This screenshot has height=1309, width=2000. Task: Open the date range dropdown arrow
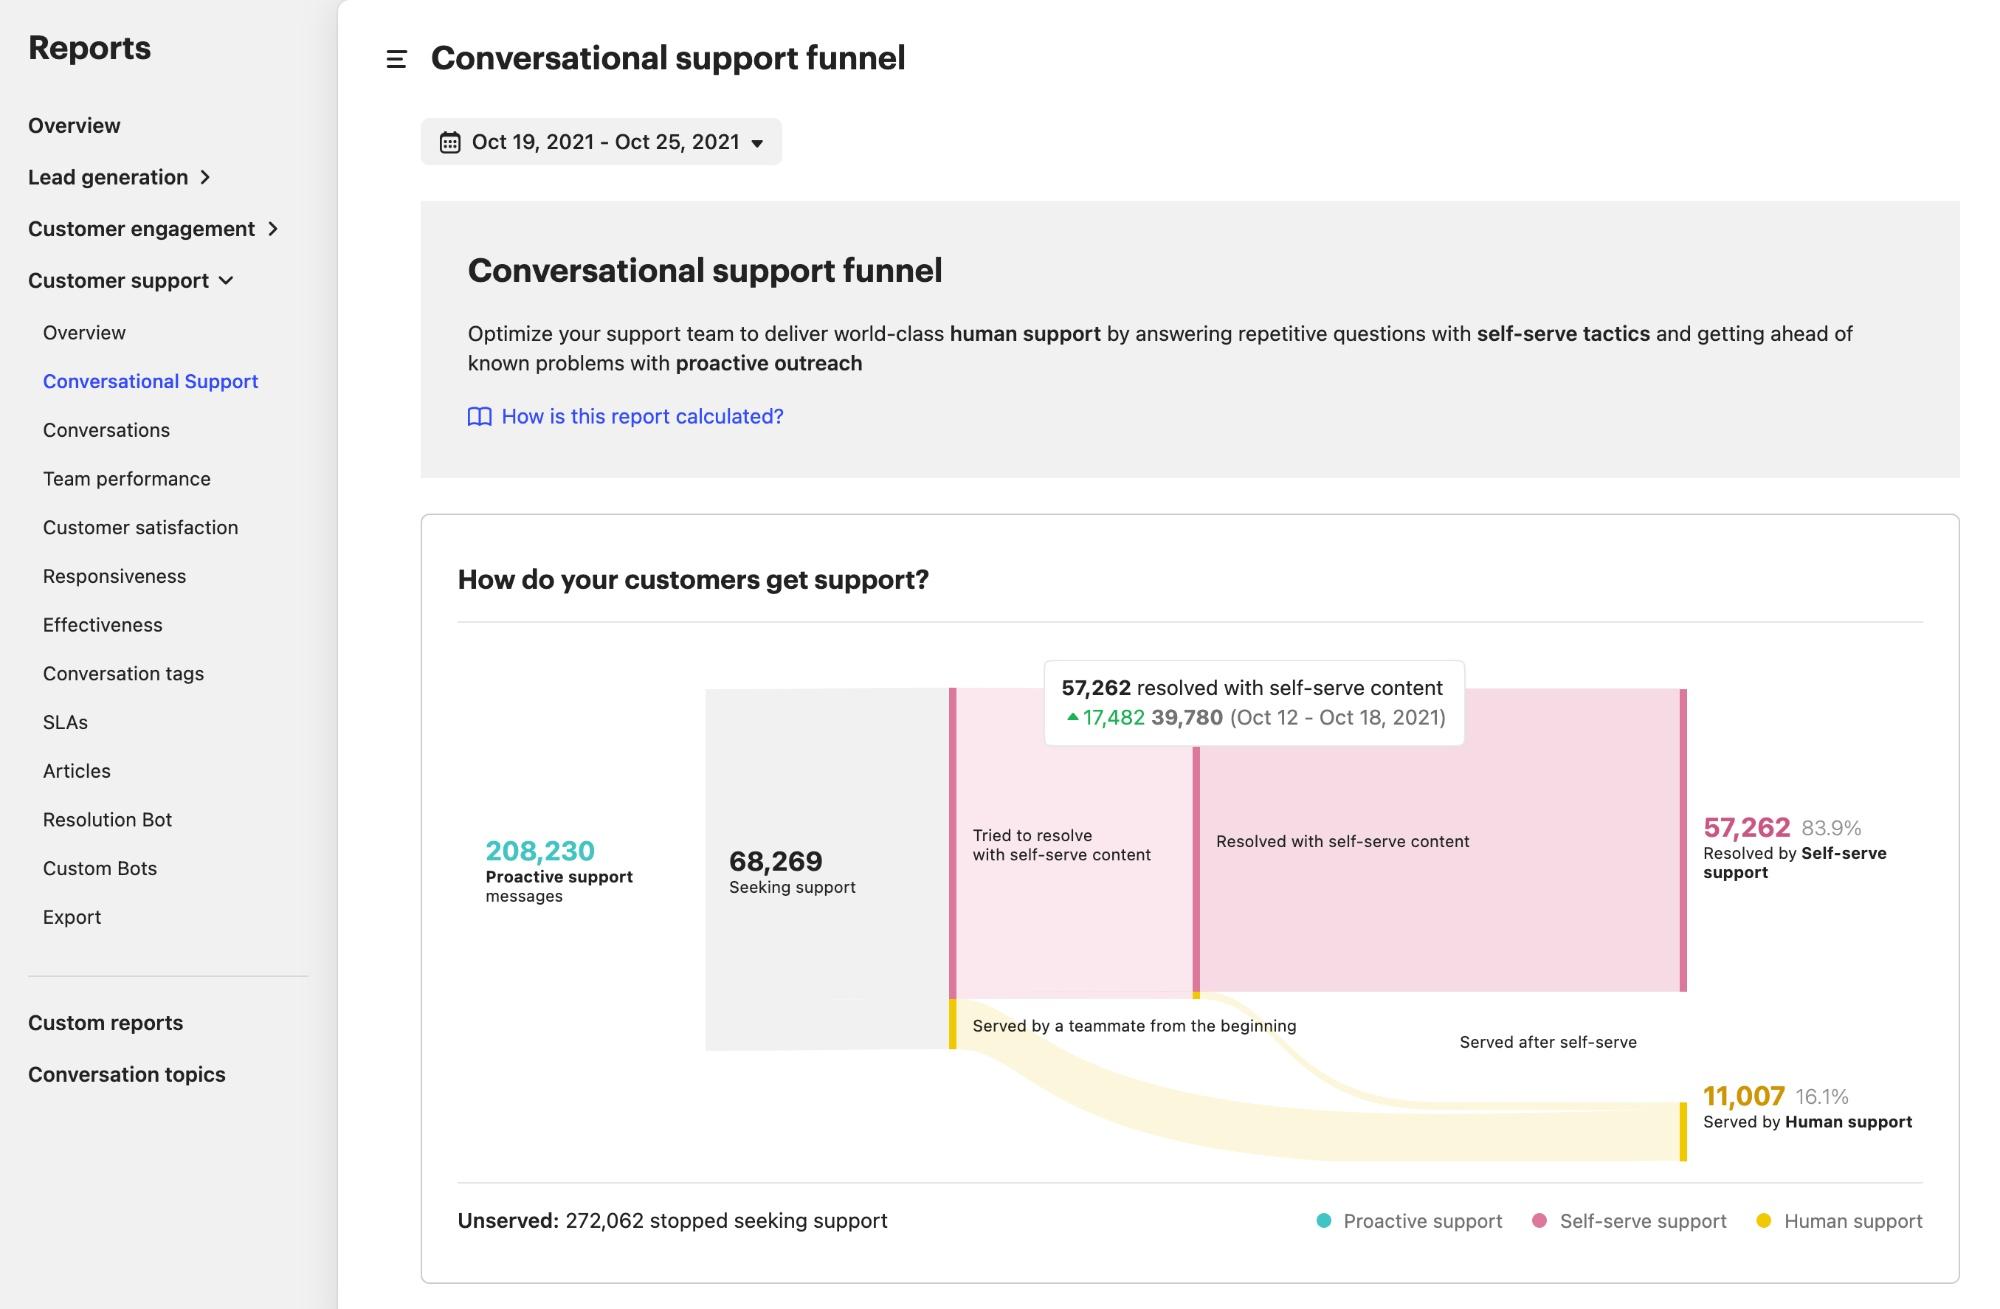(x=757, y=143)
